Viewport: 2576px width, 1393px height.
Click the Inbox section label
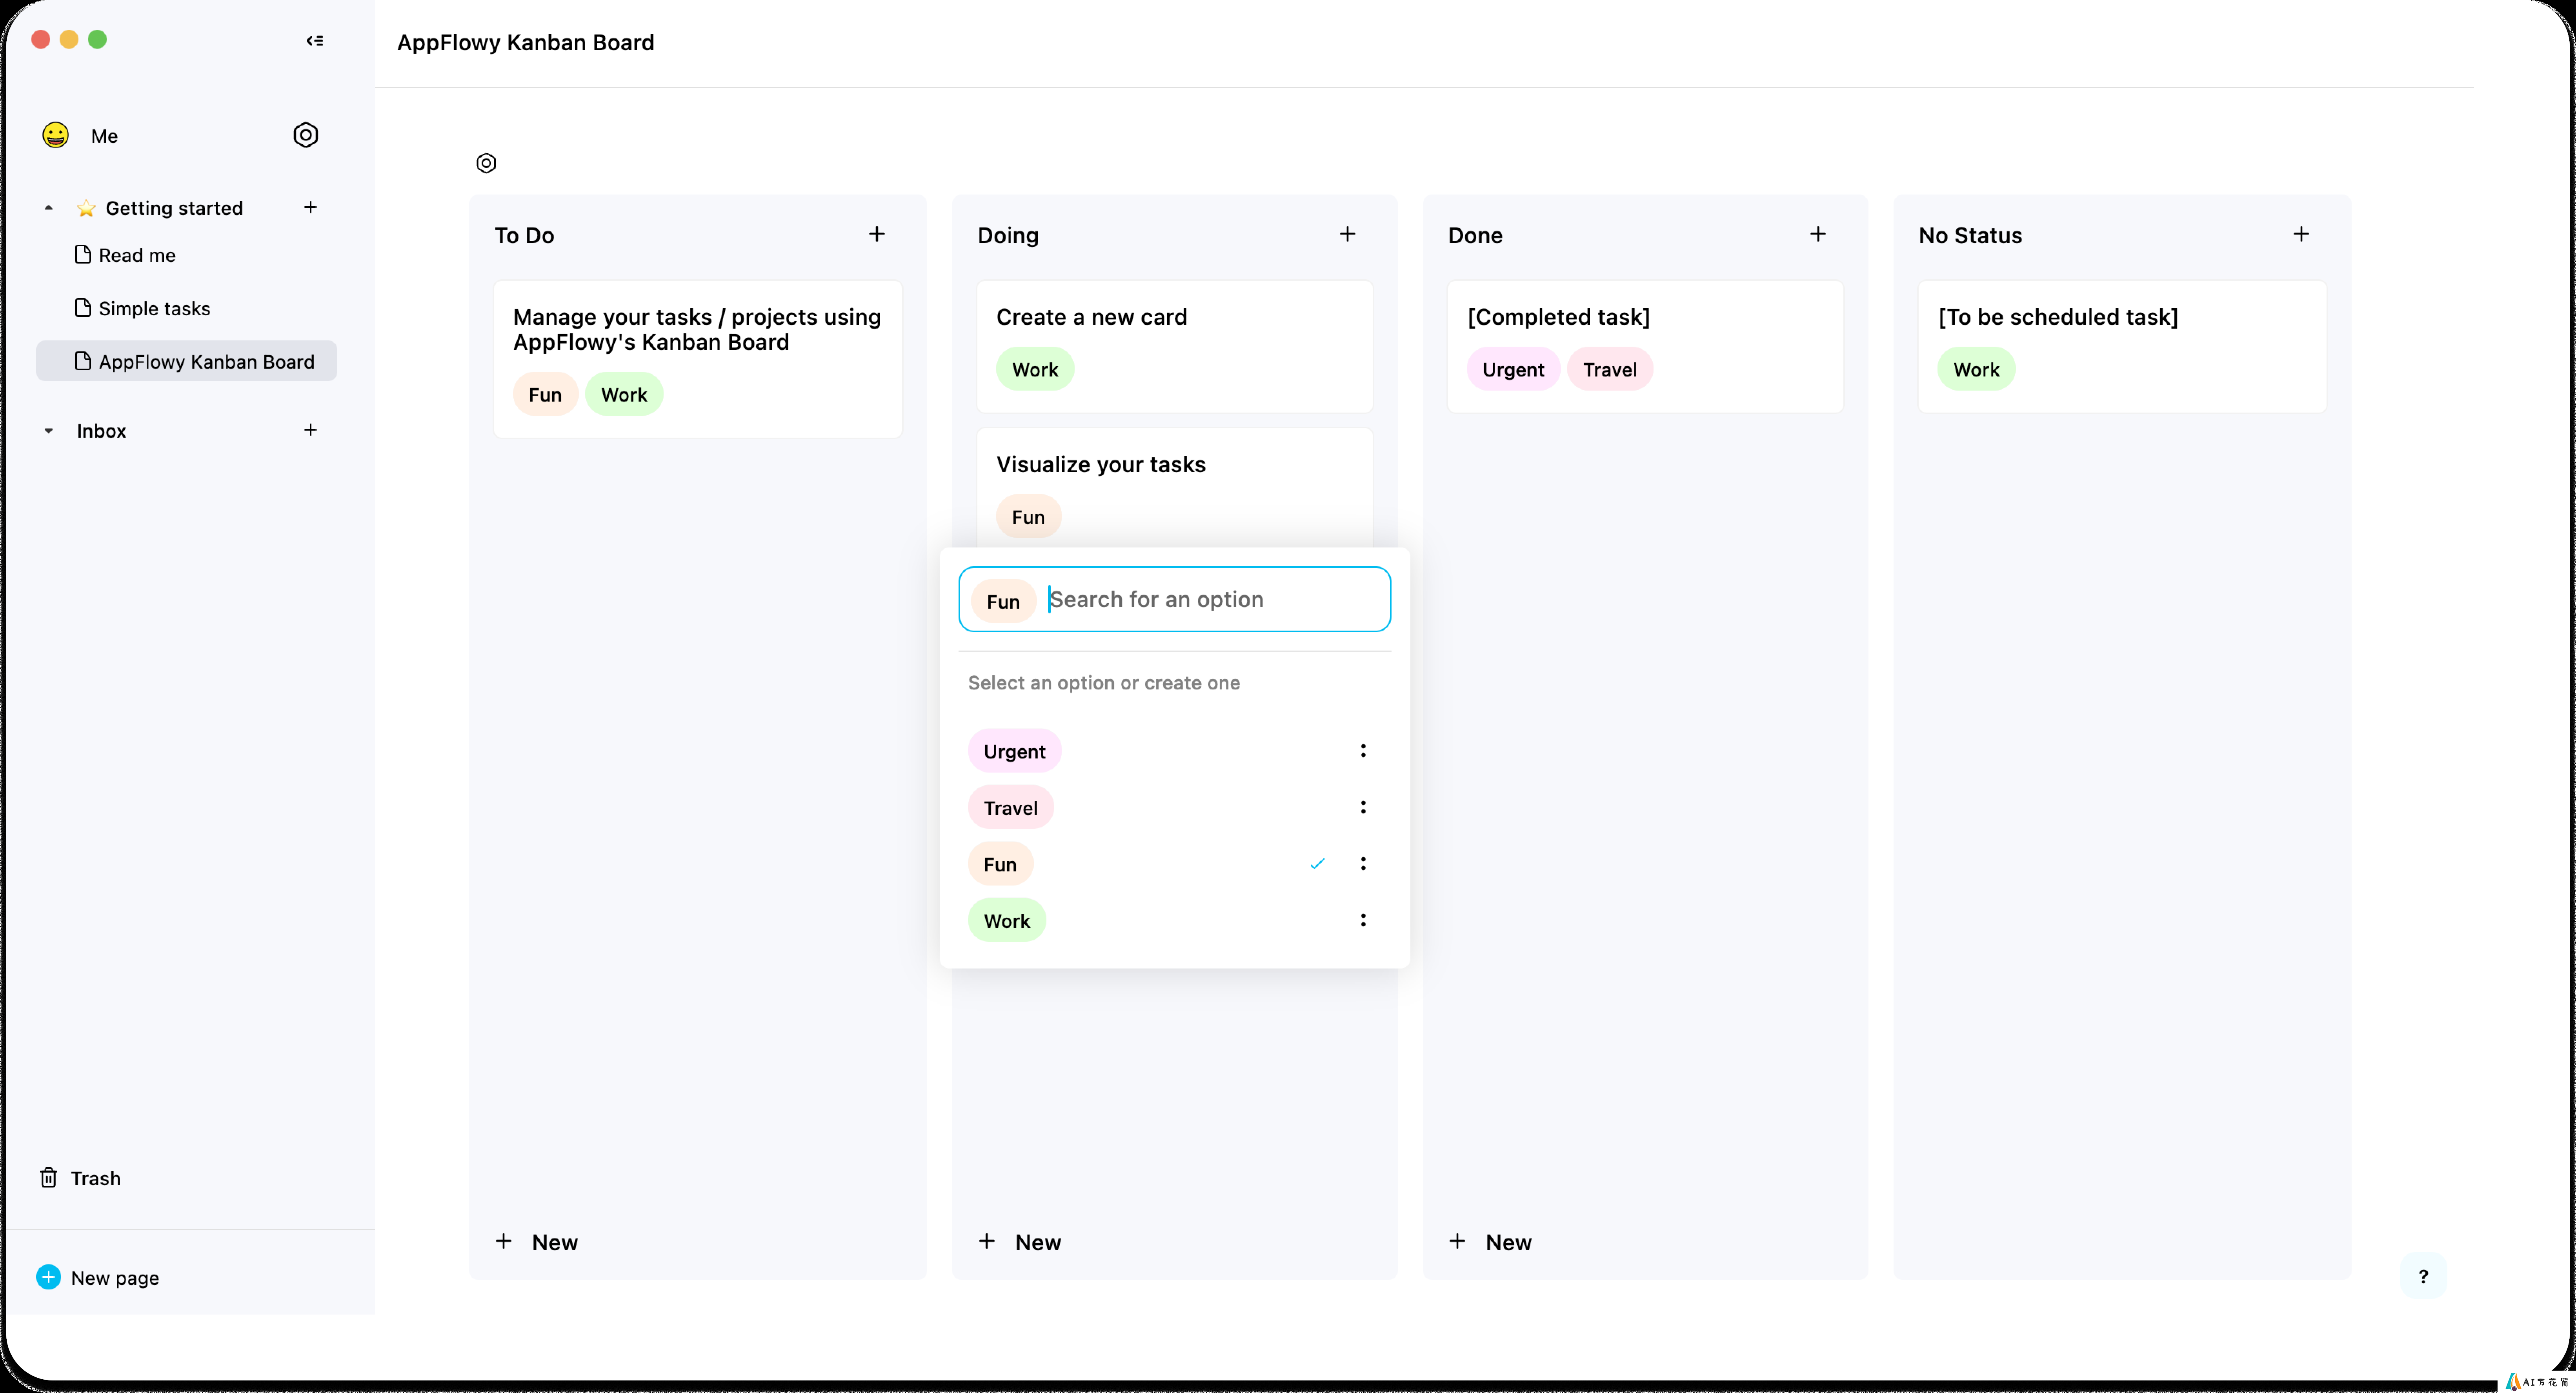coord(101,431)
